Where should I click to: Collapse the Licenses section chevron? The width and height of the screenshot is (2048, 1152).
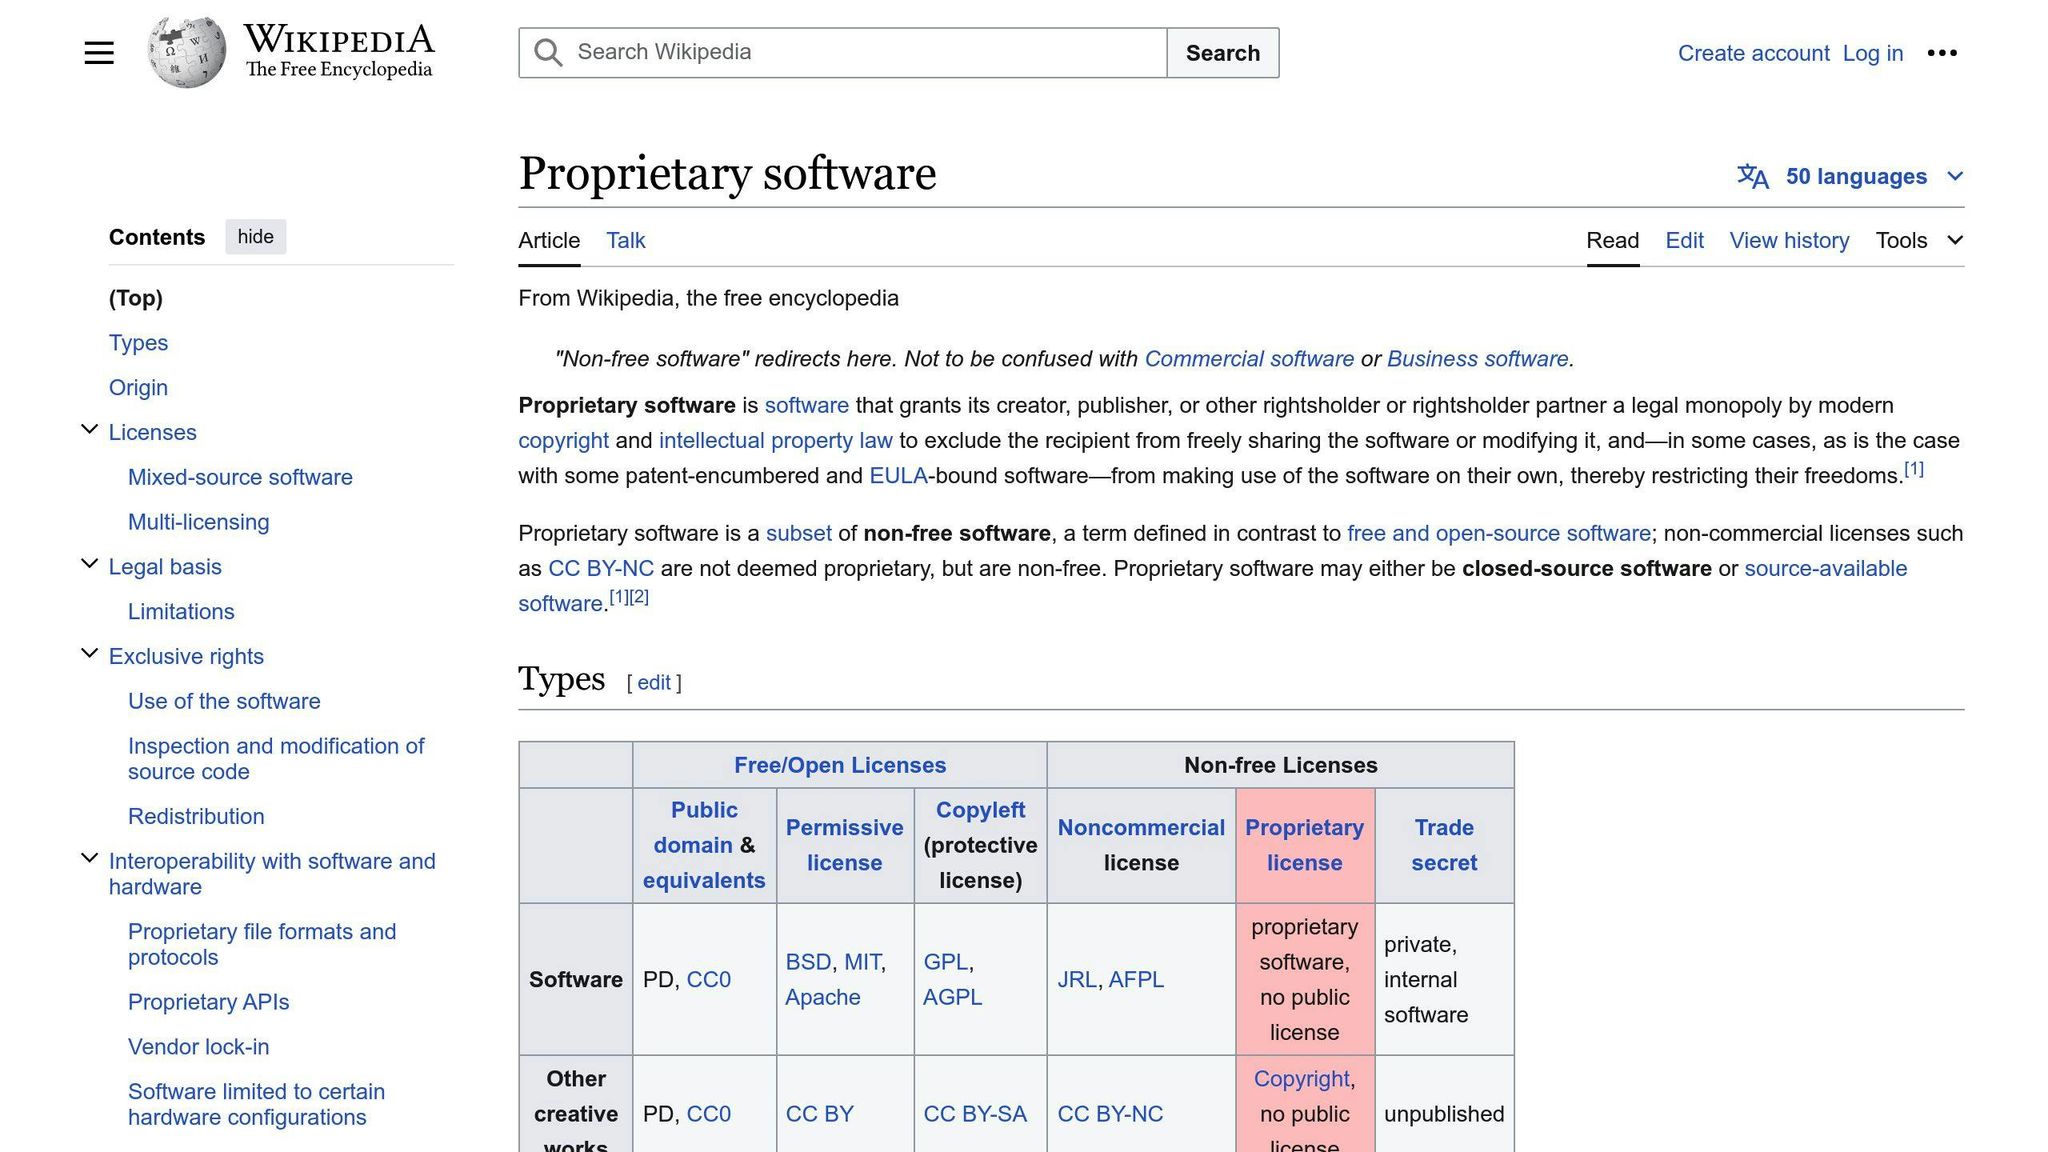pyautogui.click(x=88, y=428)
